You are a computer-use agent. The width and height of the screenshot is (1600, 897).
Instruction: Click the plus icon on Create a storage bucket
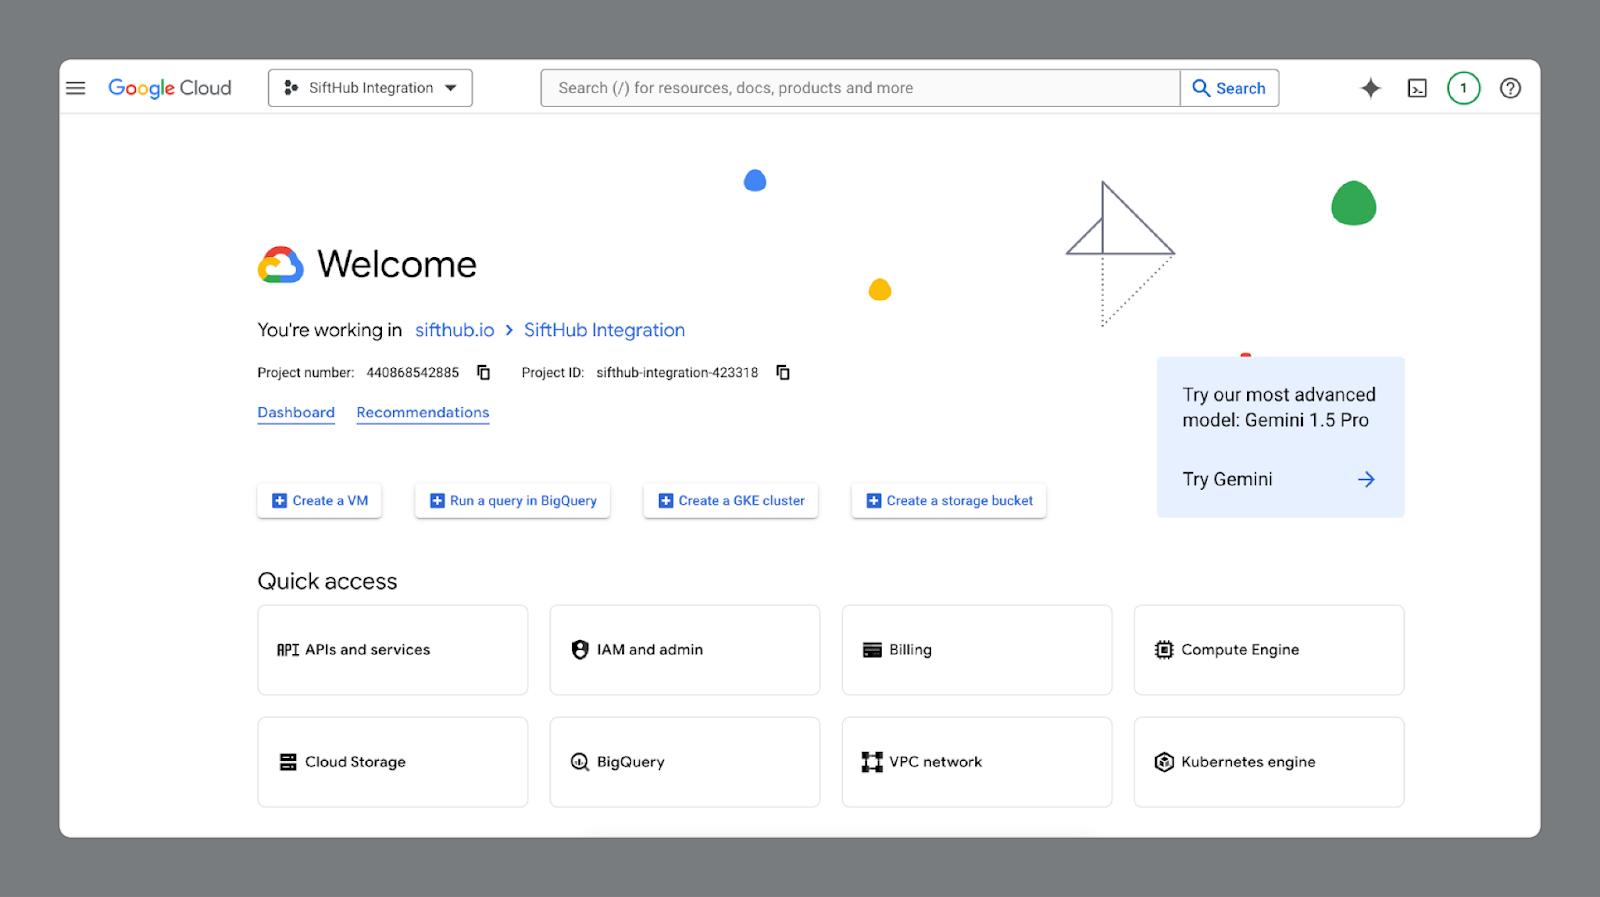click(874, 501)
